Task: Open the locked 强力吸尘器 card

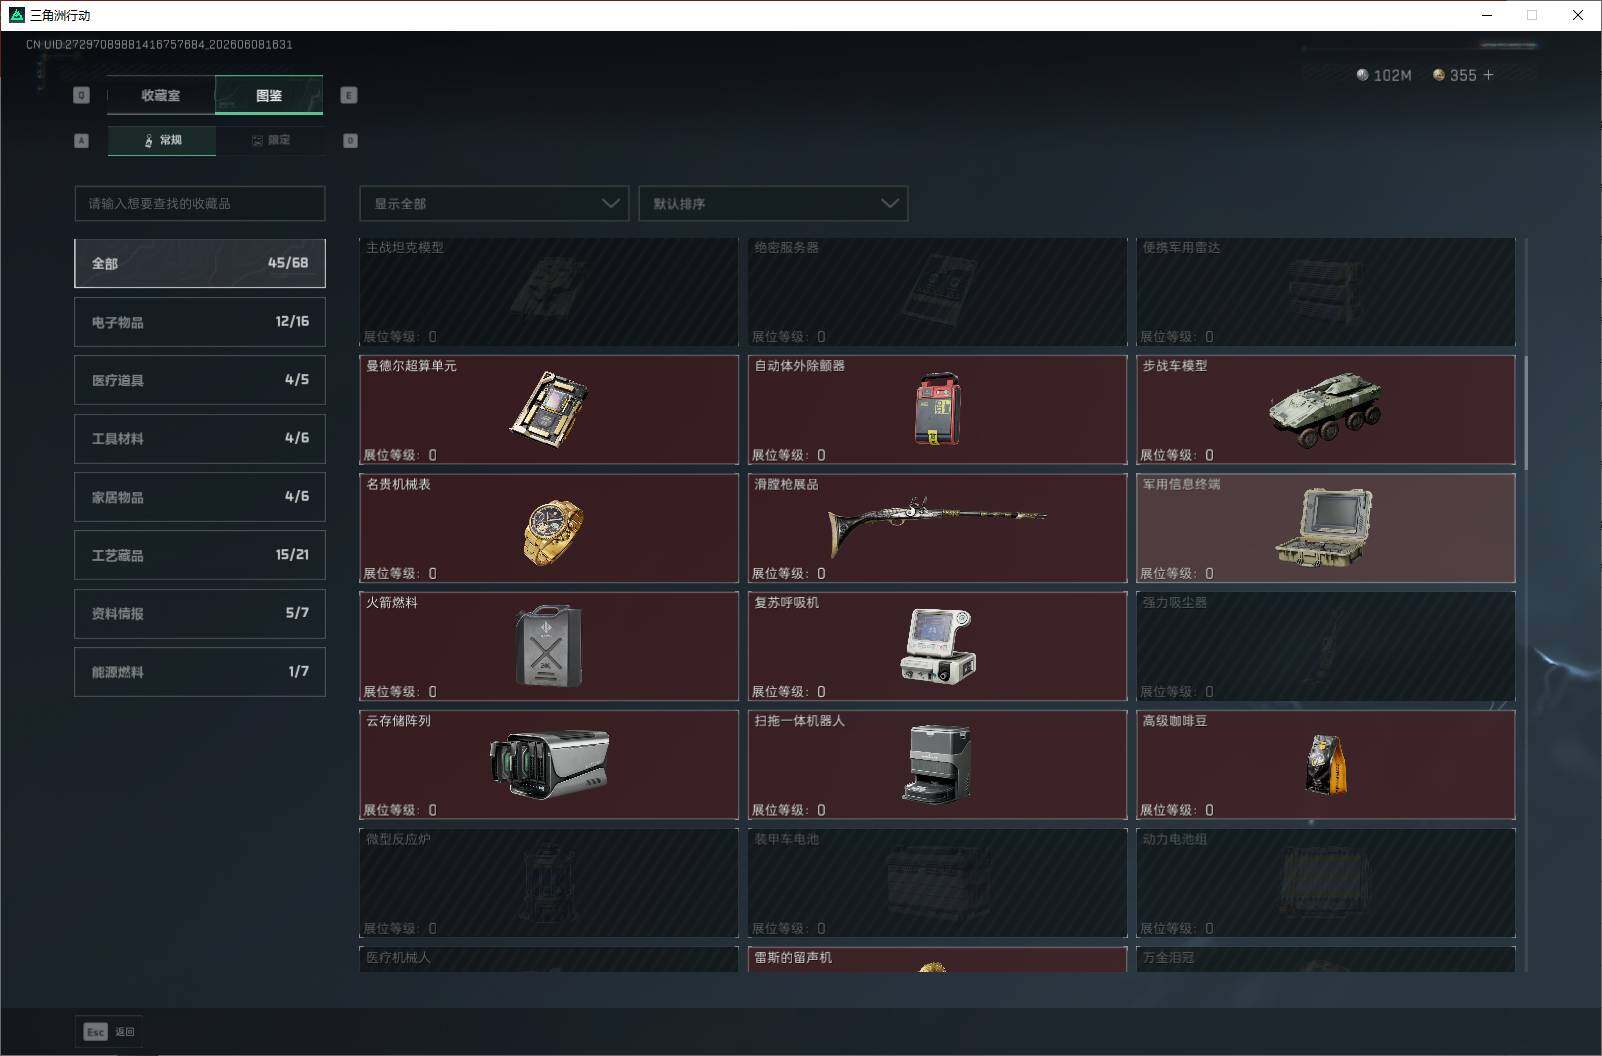Action: (x=1326, y=646)
